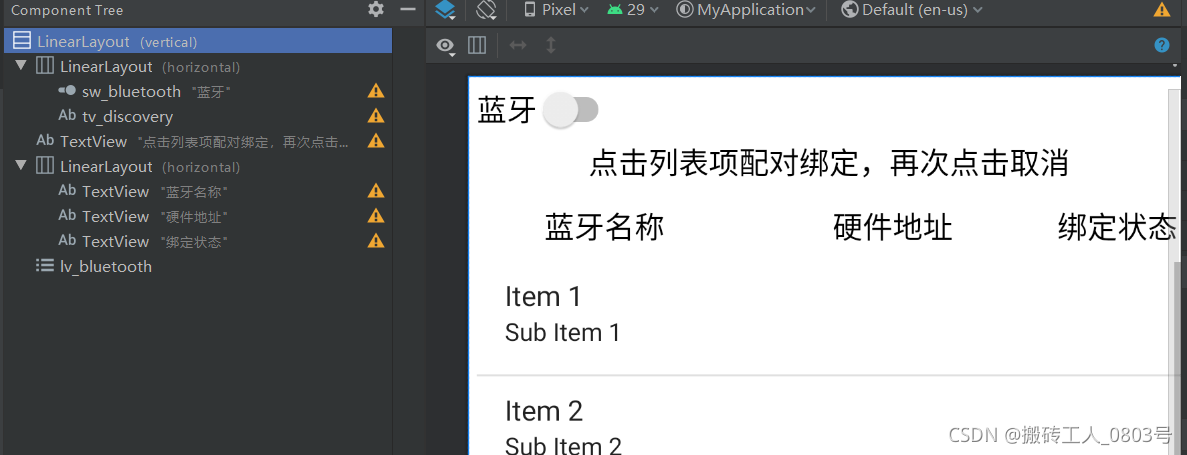
Task: Click Sub Item 1 text in the preview
Action: pos(562,332)
